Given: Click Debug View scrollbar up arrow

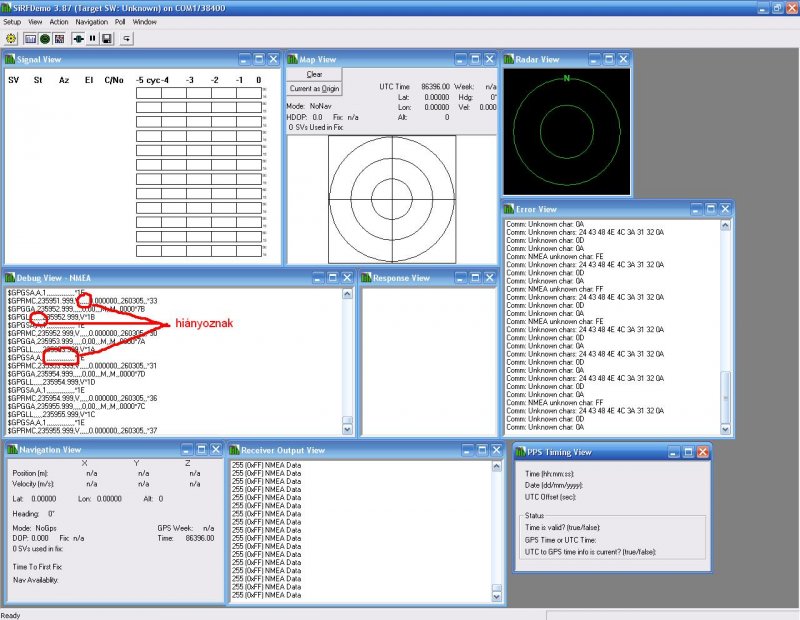Looking at the screenshot, I should point(347,294).
